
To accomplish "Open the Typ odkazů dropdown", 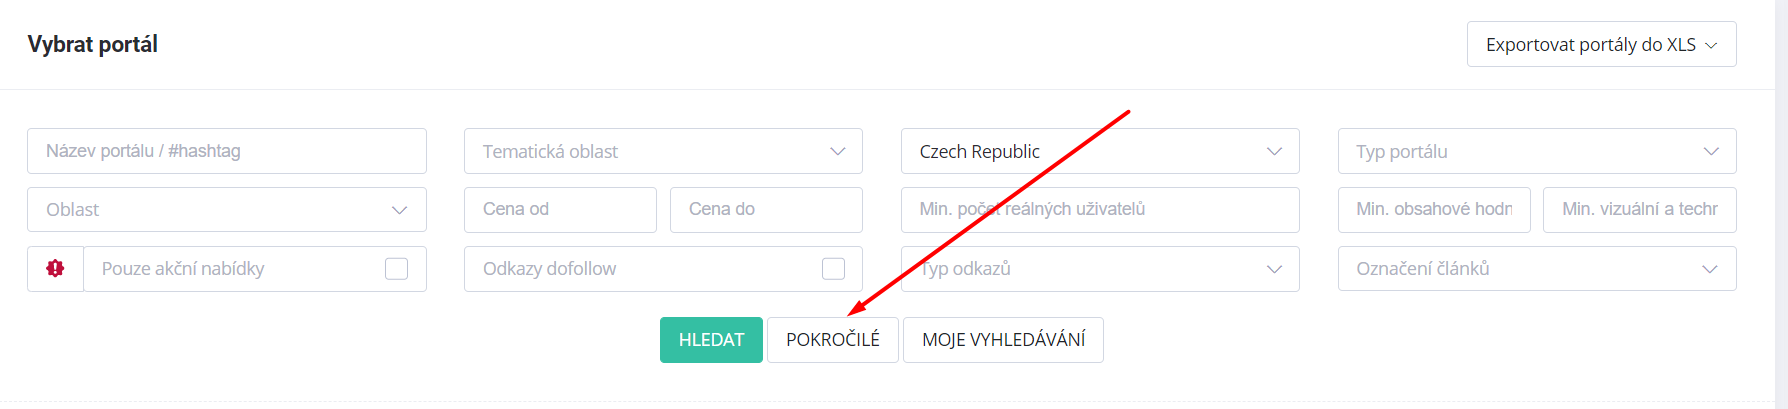I will [1100, 269].
